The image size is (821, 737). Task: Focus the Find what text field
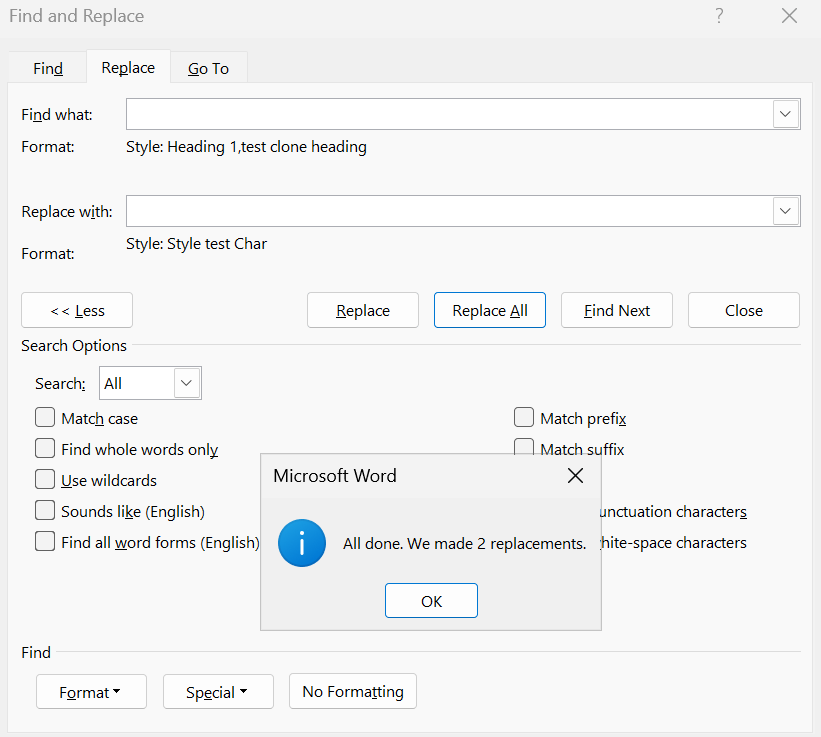(x=449, y=114)
